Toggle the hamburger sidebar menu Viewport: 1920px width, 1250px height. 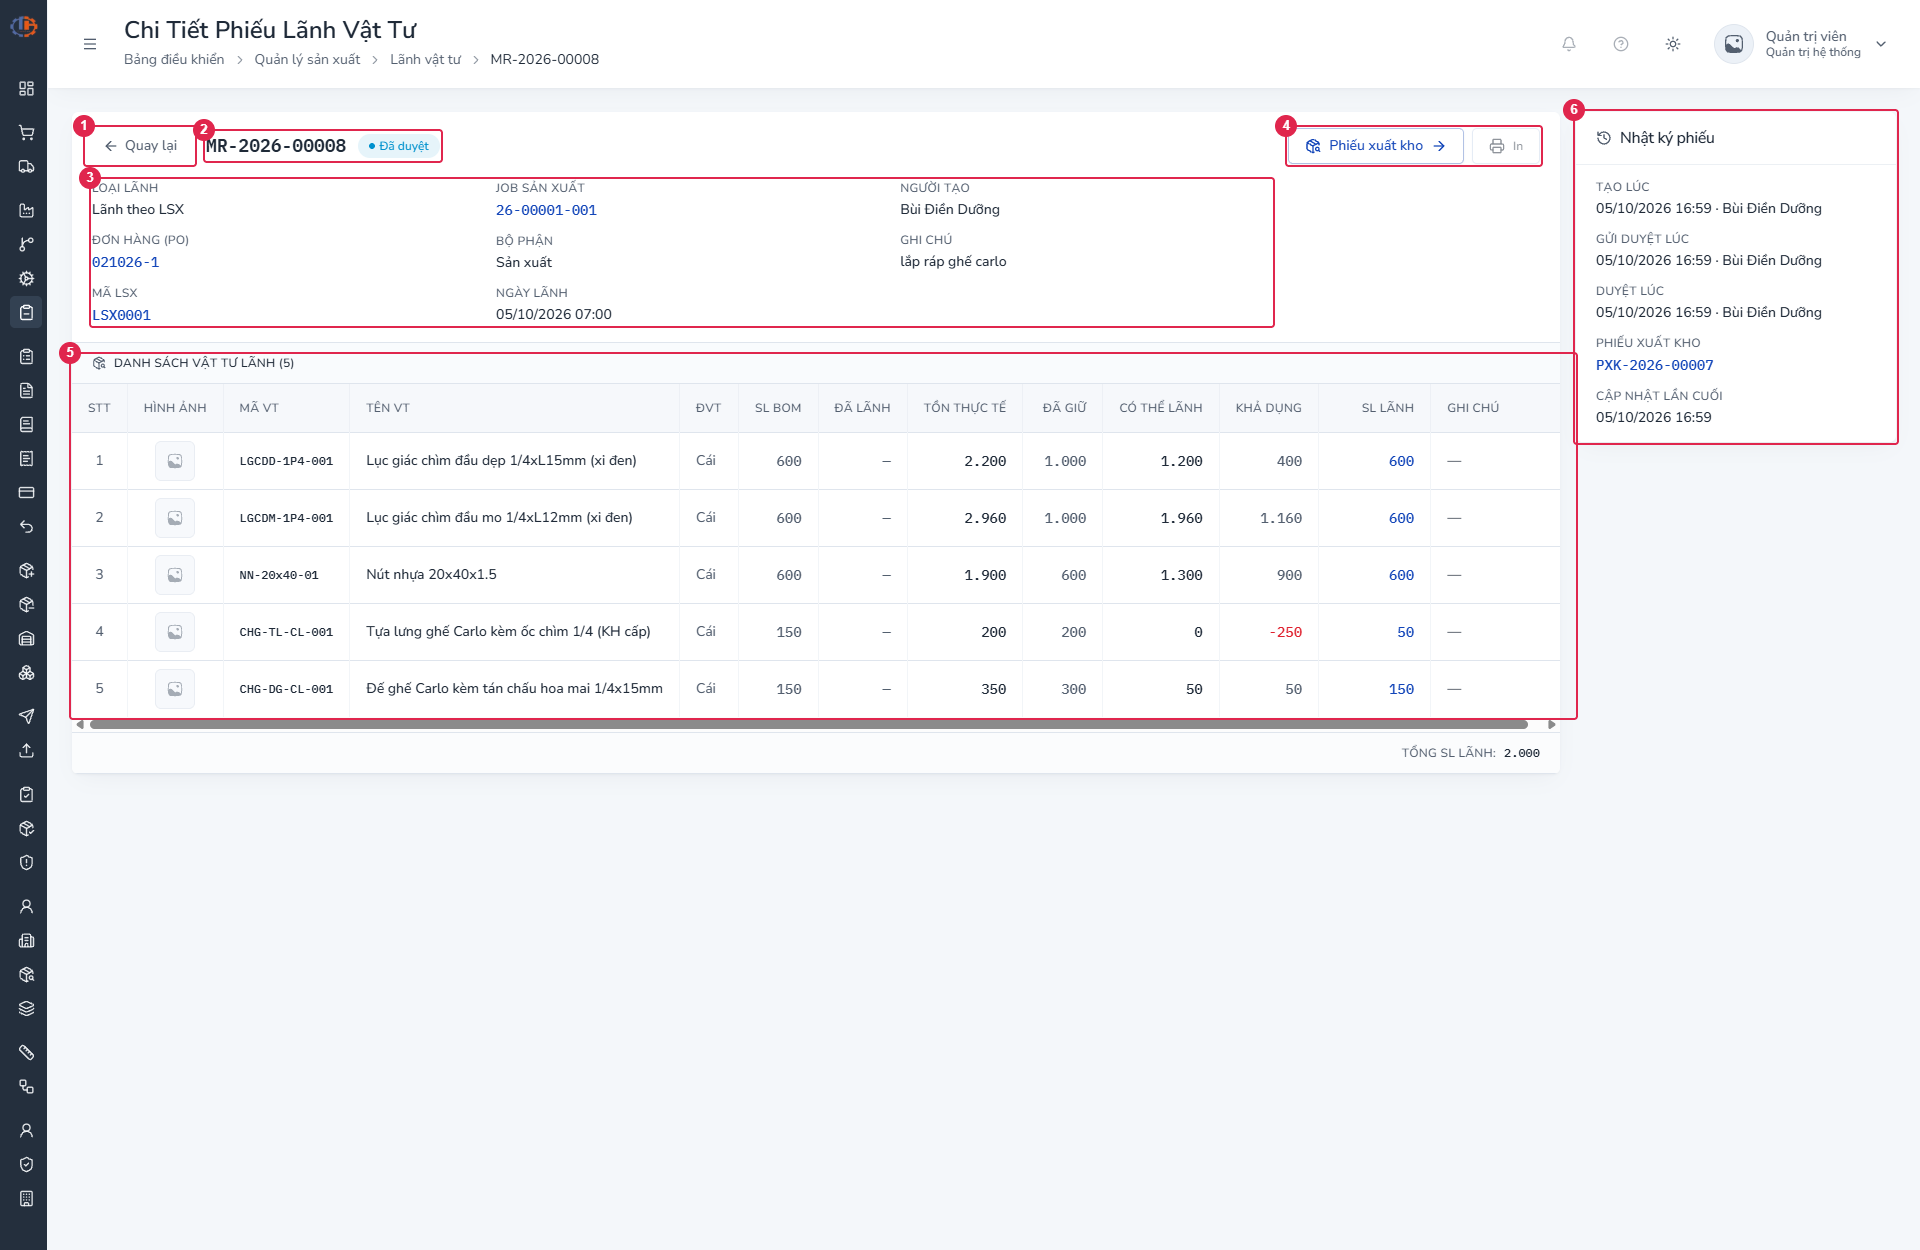pyautogui.click(x=90, y=44)
